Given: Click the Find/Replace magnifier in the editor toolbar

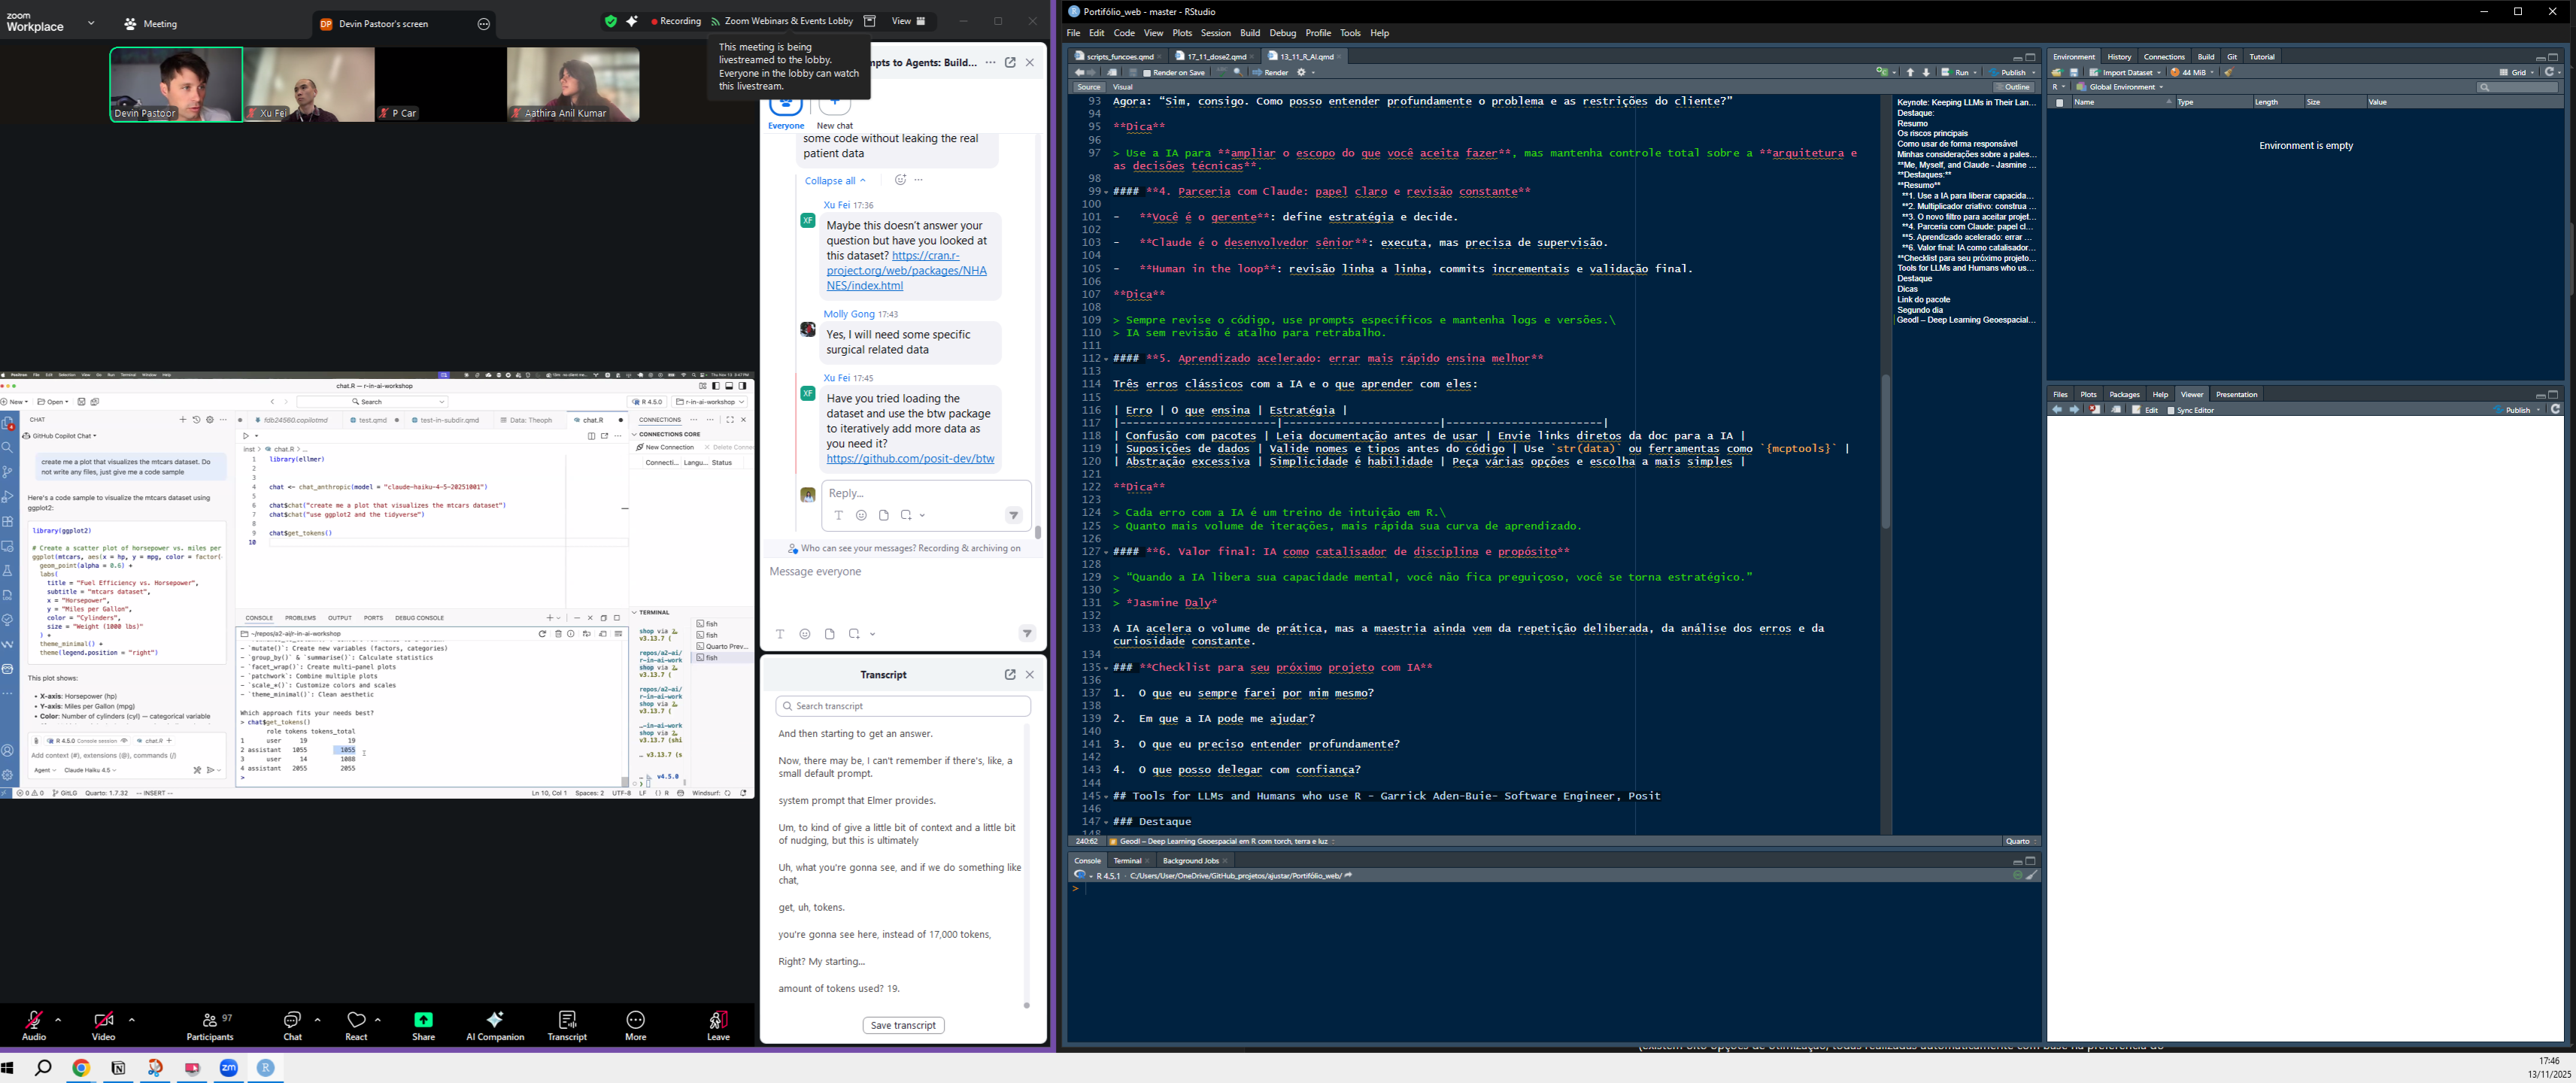Looking at the screenshot, I should pos(1238,73).
